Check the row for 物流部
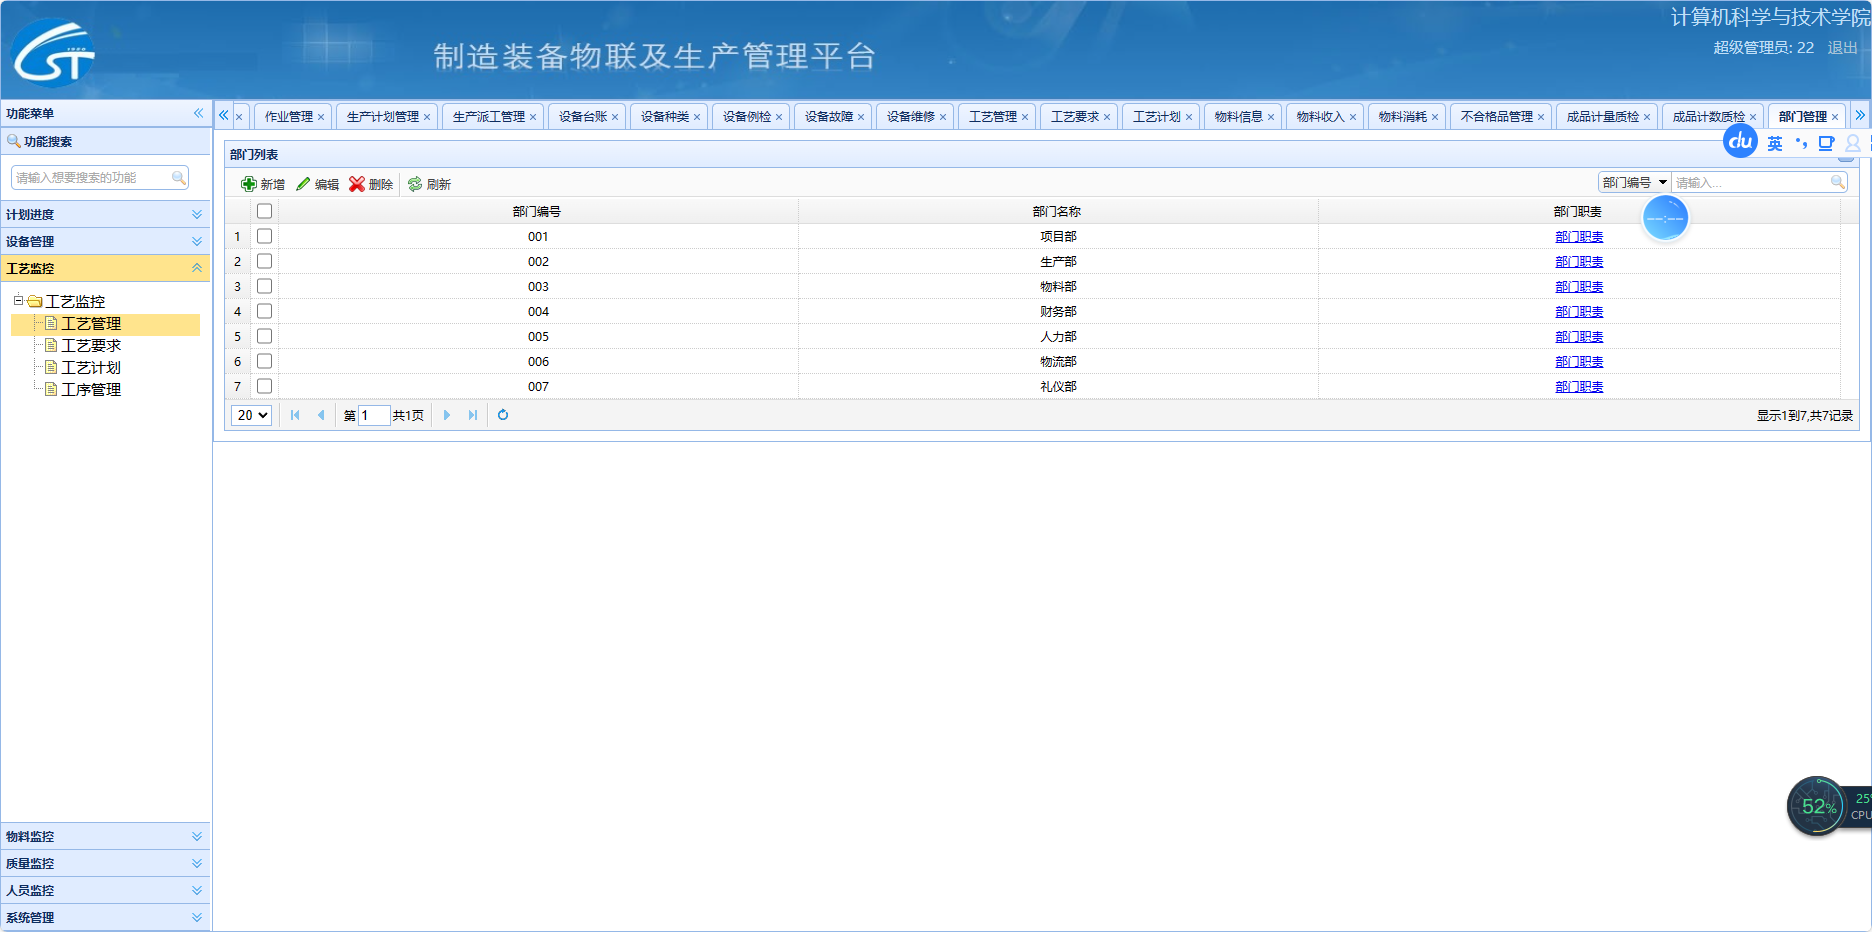Viewport: 1872px width, 932px height. [264, 361]
